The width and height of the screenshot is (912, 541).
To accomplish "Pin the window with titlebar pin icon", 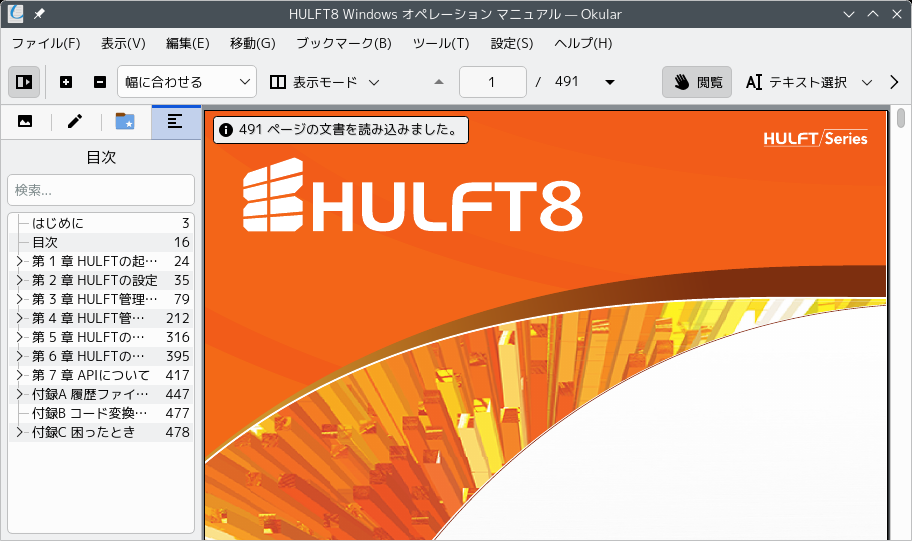I will tap(39, 14).
